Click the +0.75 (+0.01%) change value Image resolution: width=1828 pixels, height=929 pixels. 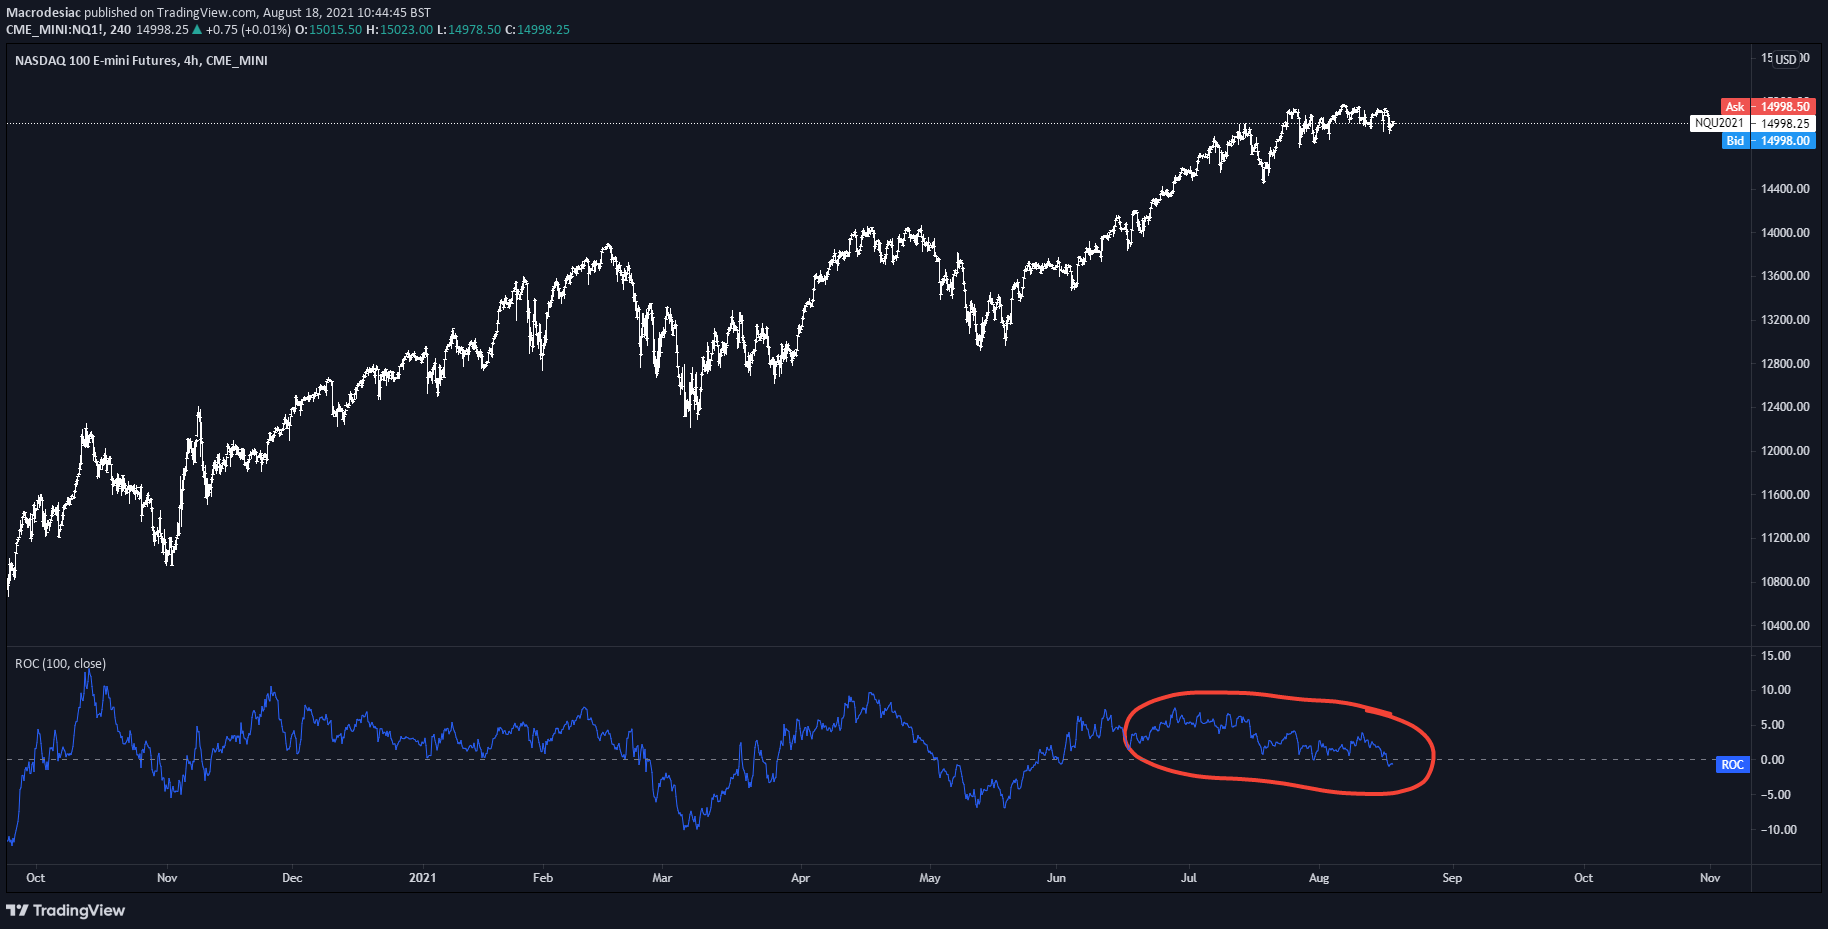(x=248, y=29)
